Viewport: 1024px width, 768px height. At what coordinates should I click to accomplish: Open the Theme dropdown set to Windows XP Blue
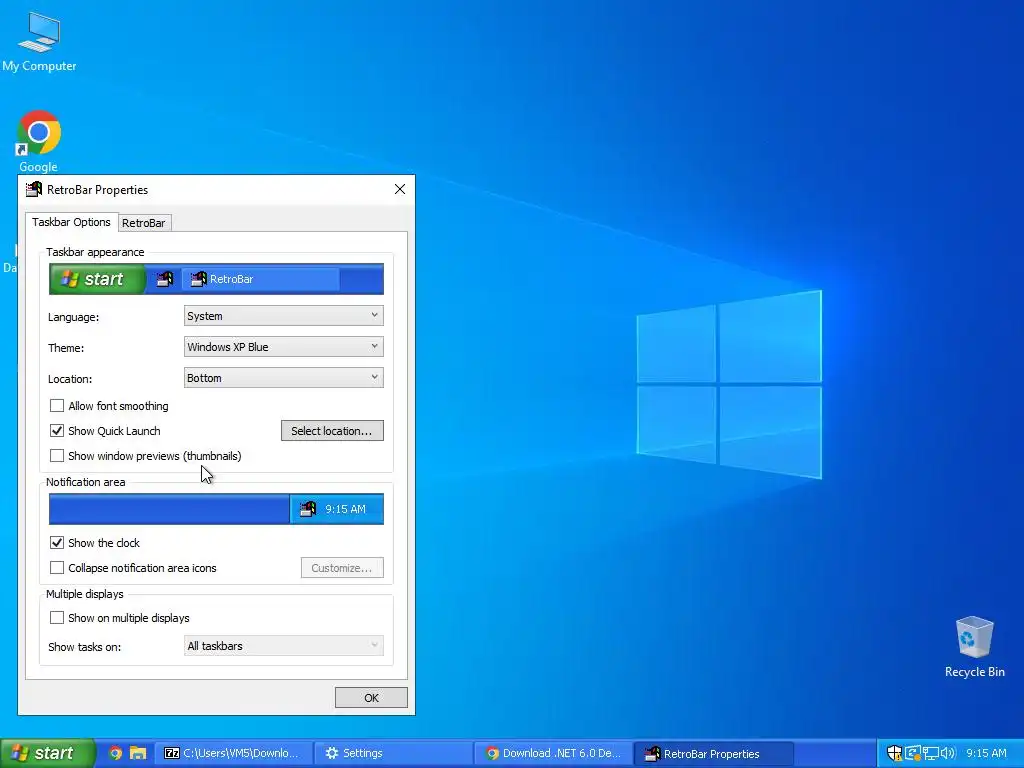click(283, 347)
